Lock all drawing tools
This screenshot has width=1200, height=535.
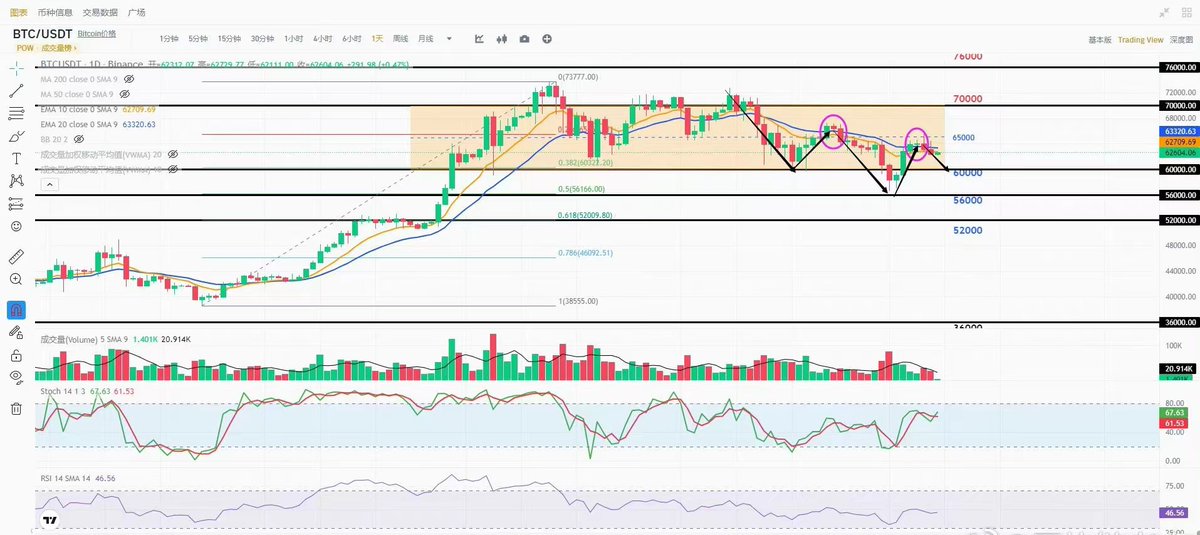point(16,356)
